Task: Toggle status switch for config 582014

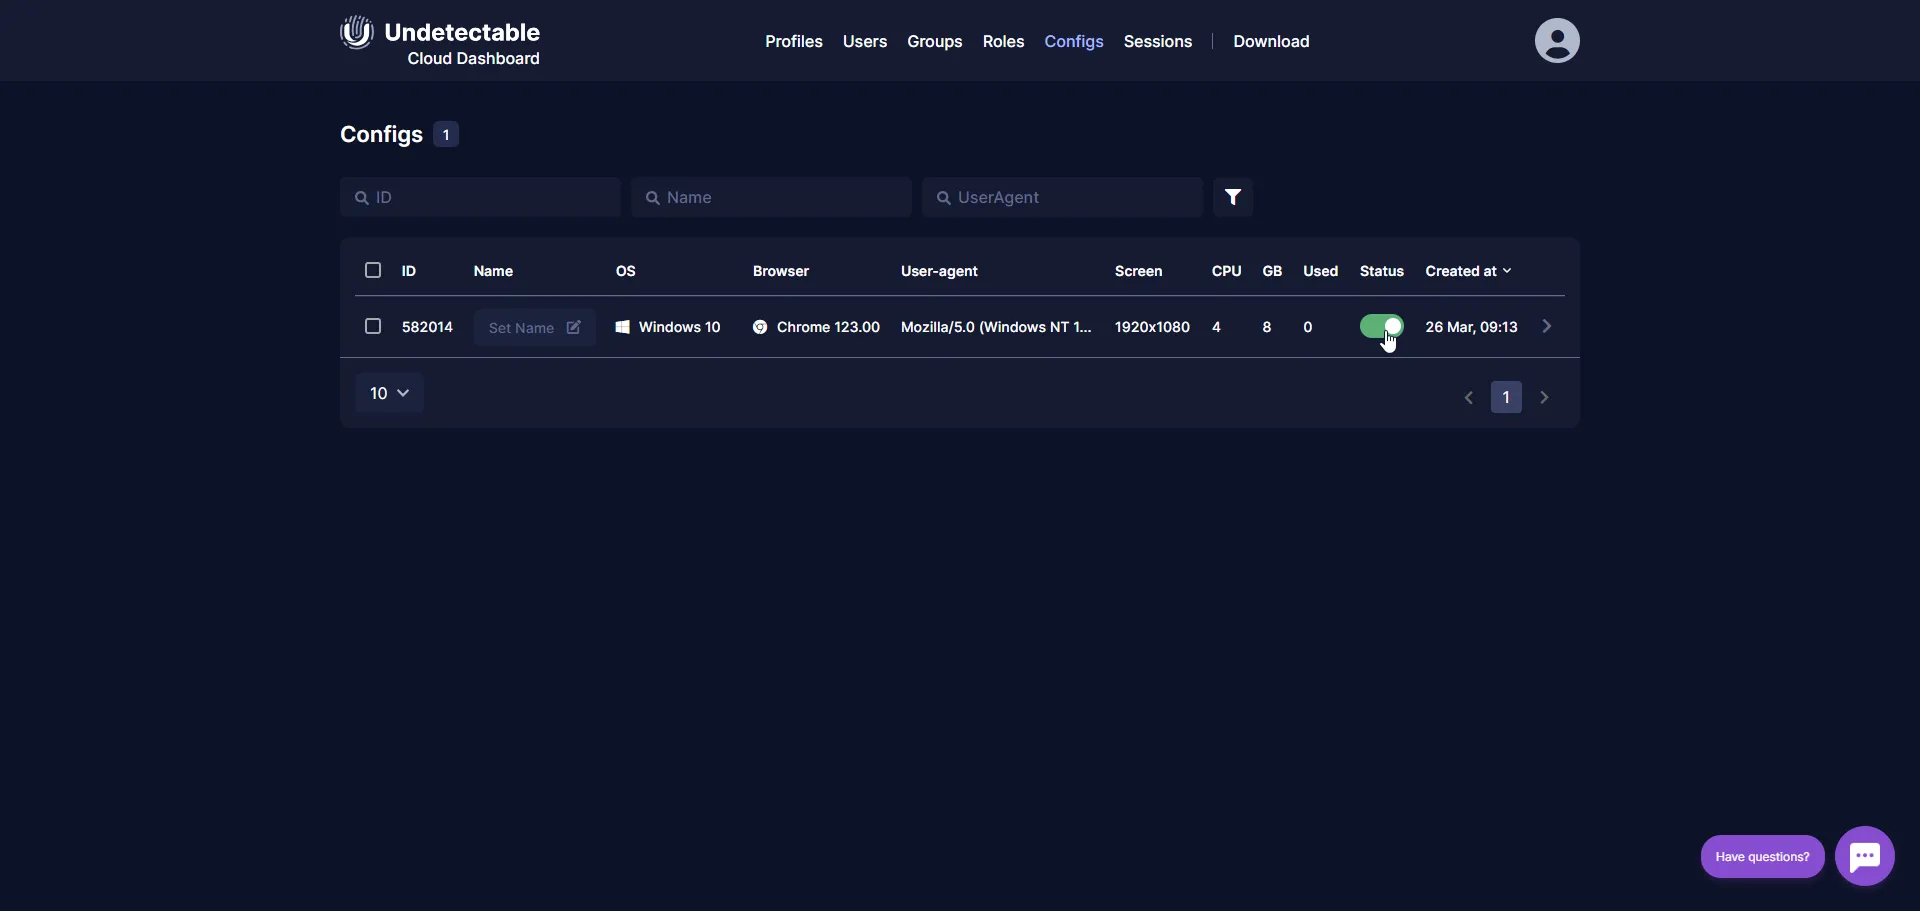Action: (x=1381, y=326)
